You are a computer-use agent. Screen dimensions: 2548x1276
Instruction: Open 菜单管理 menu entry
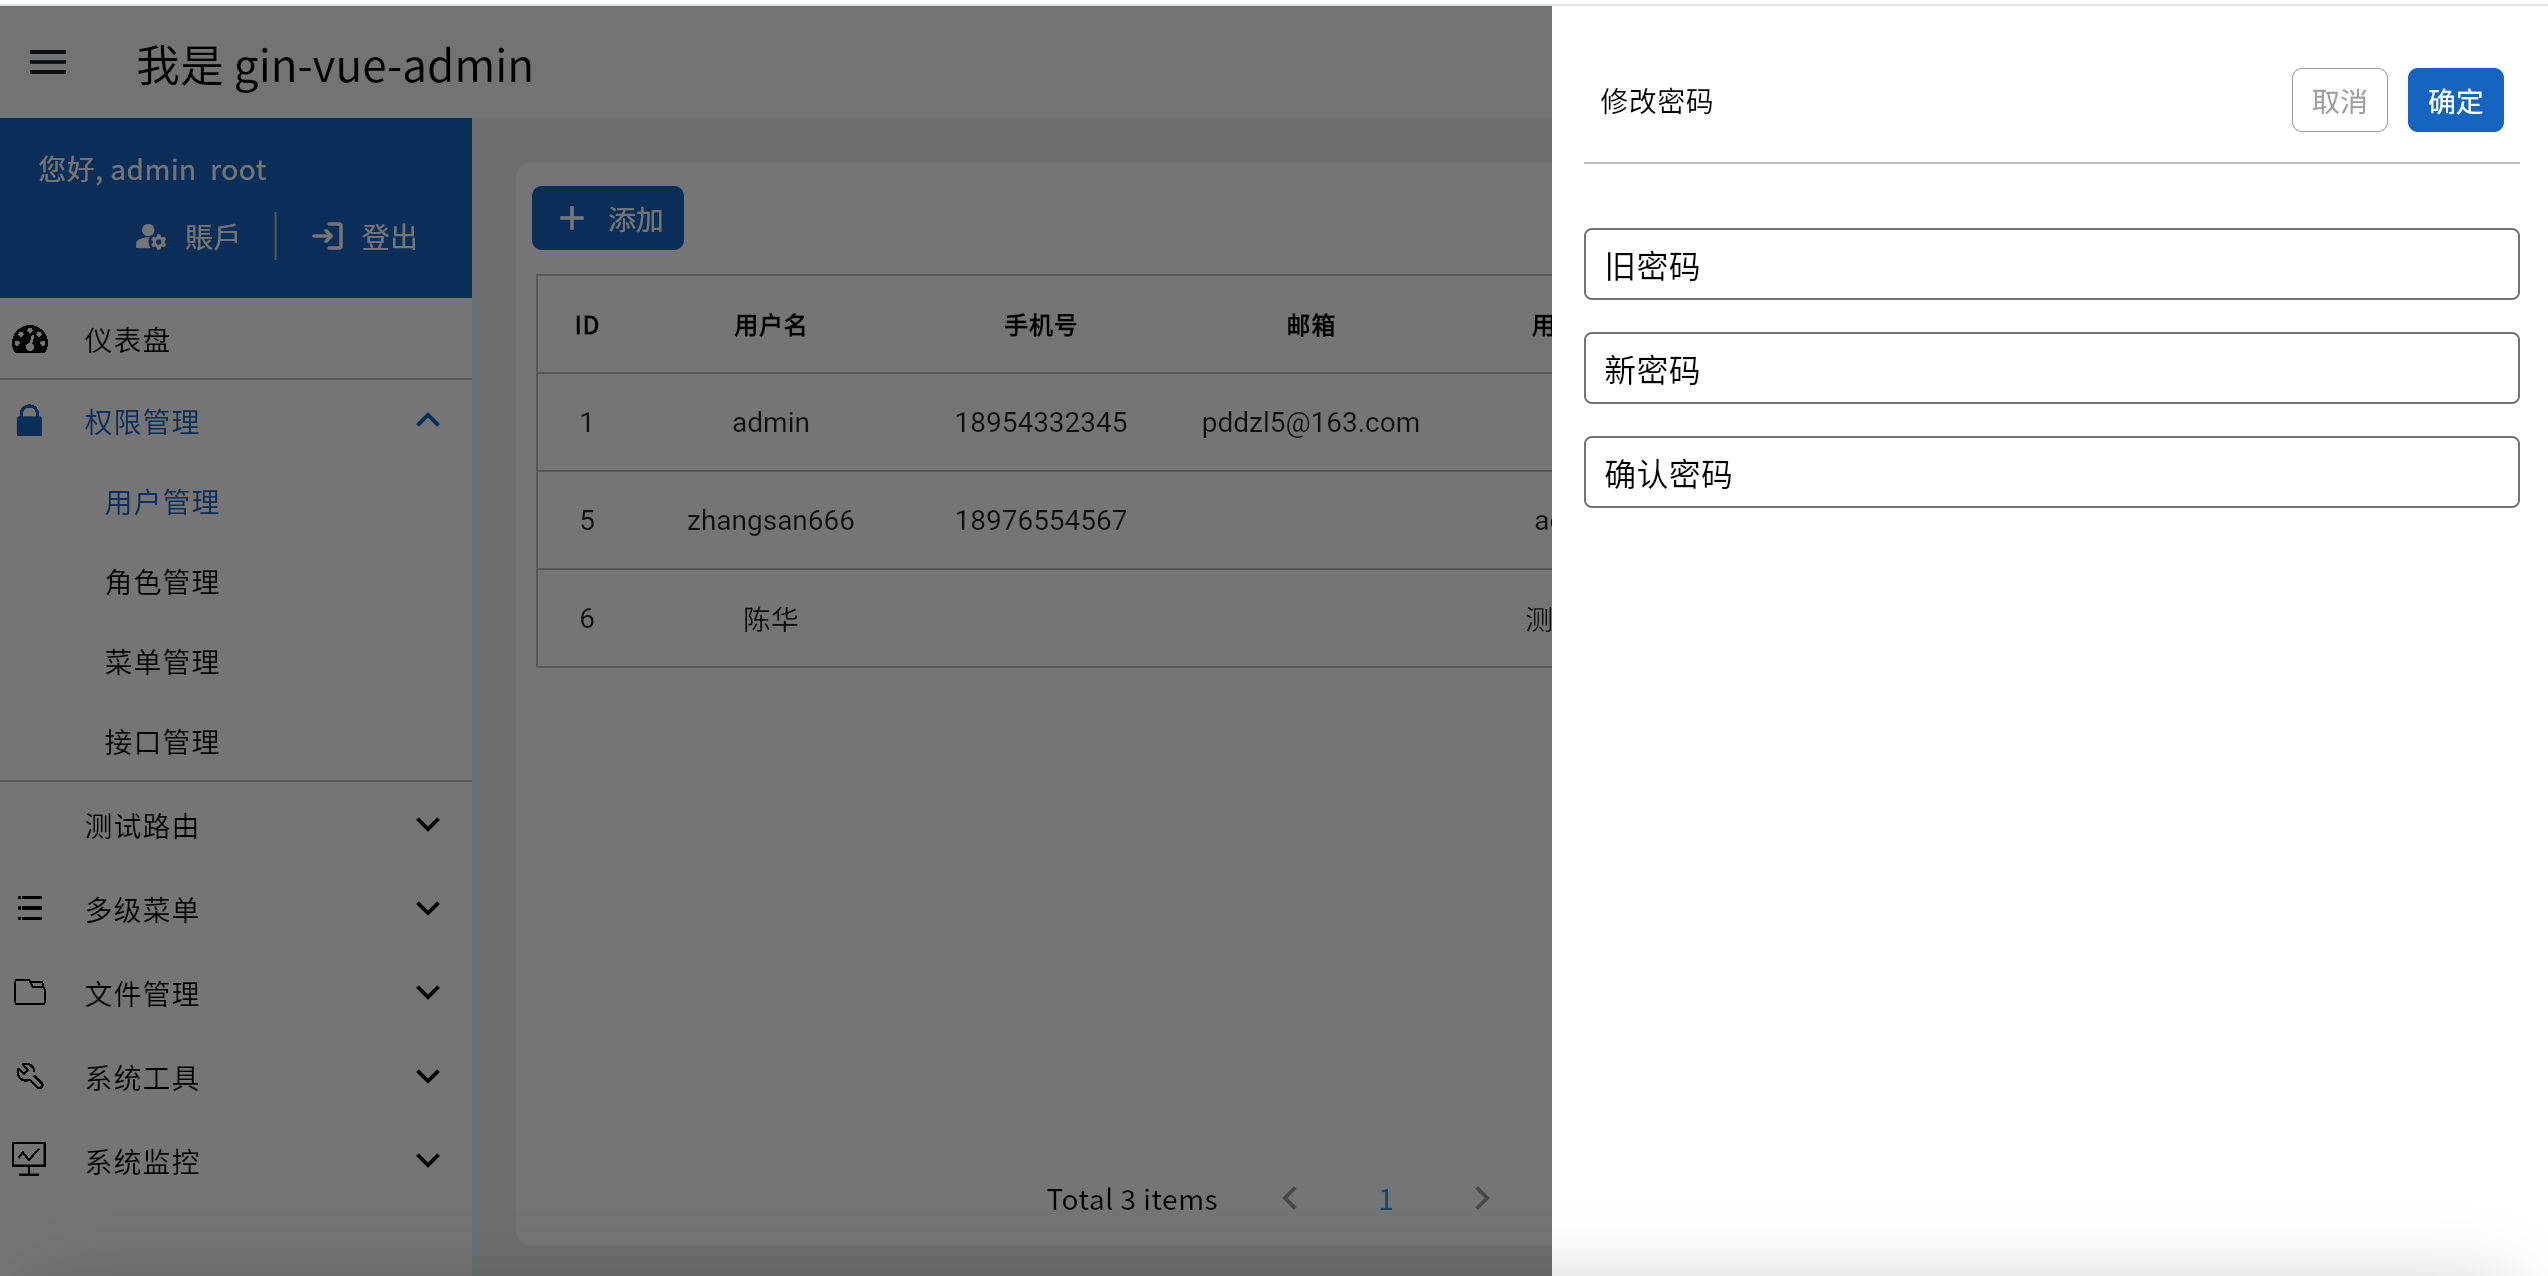pyautogui.click(x=162, y=662)
